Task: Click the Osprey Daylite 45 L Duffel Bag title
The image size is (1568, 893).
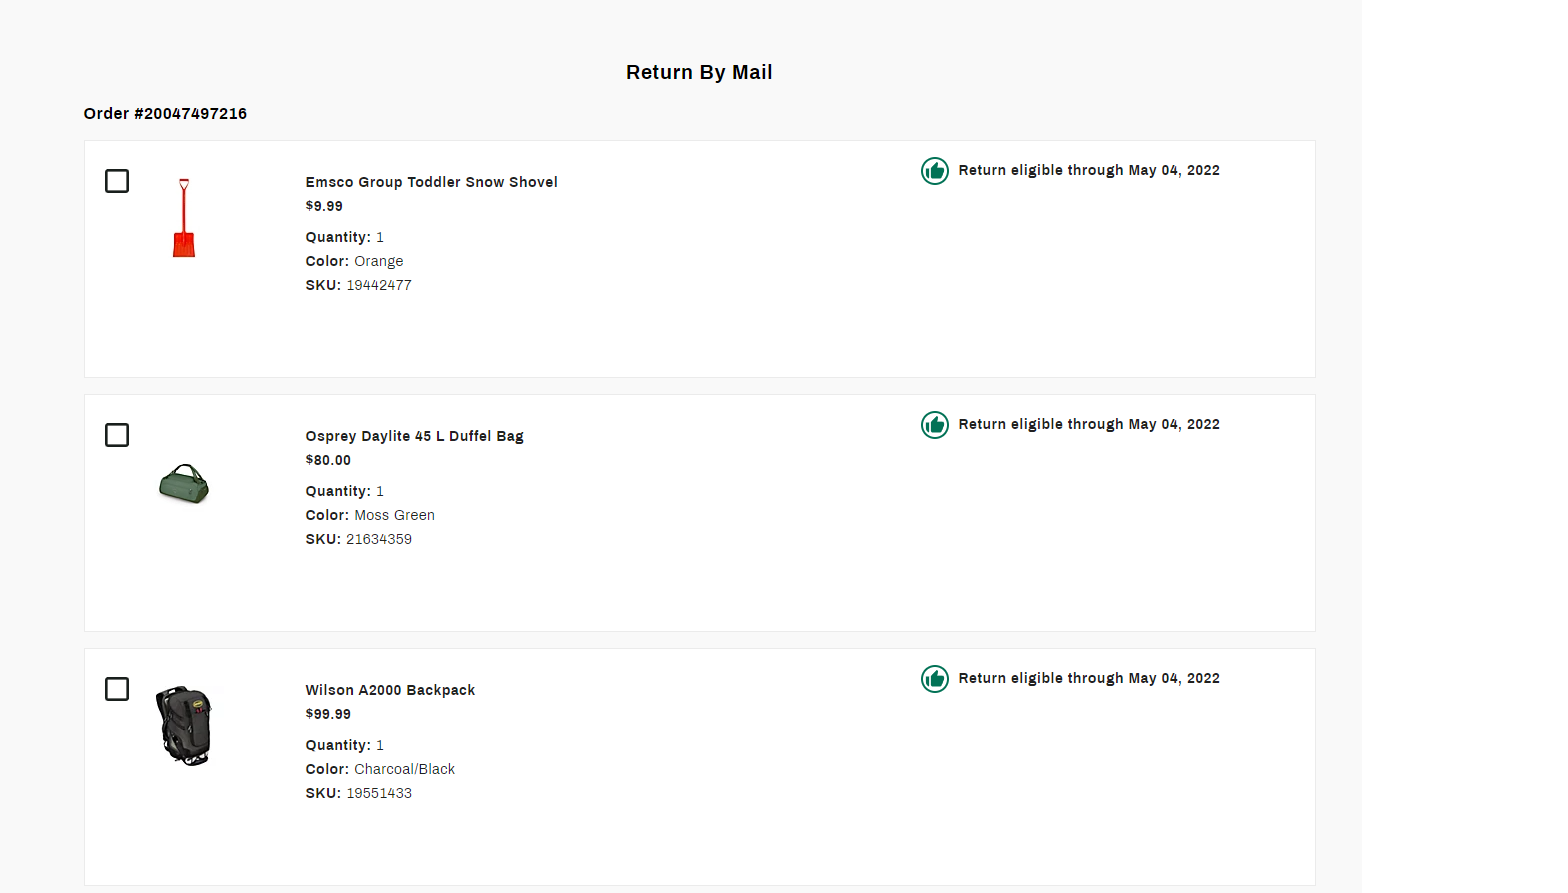Action: [415, 436]
